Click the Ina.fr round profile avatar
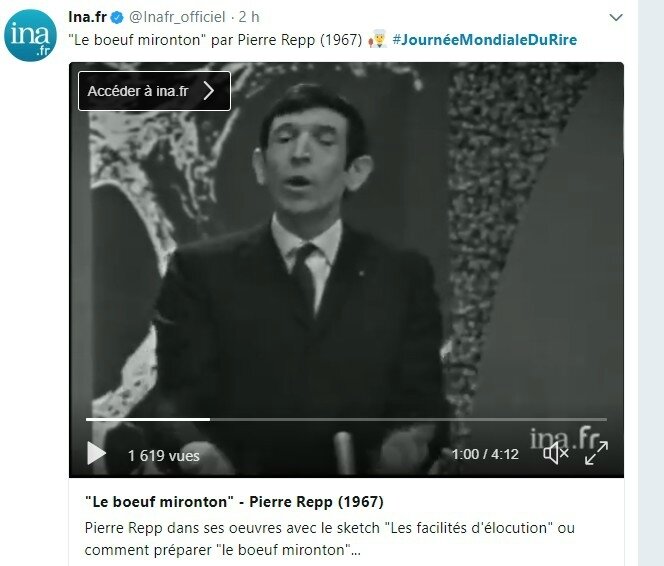The height and width of the screenshot is (566, 664). pyautogui.click(x=30, y=35)
